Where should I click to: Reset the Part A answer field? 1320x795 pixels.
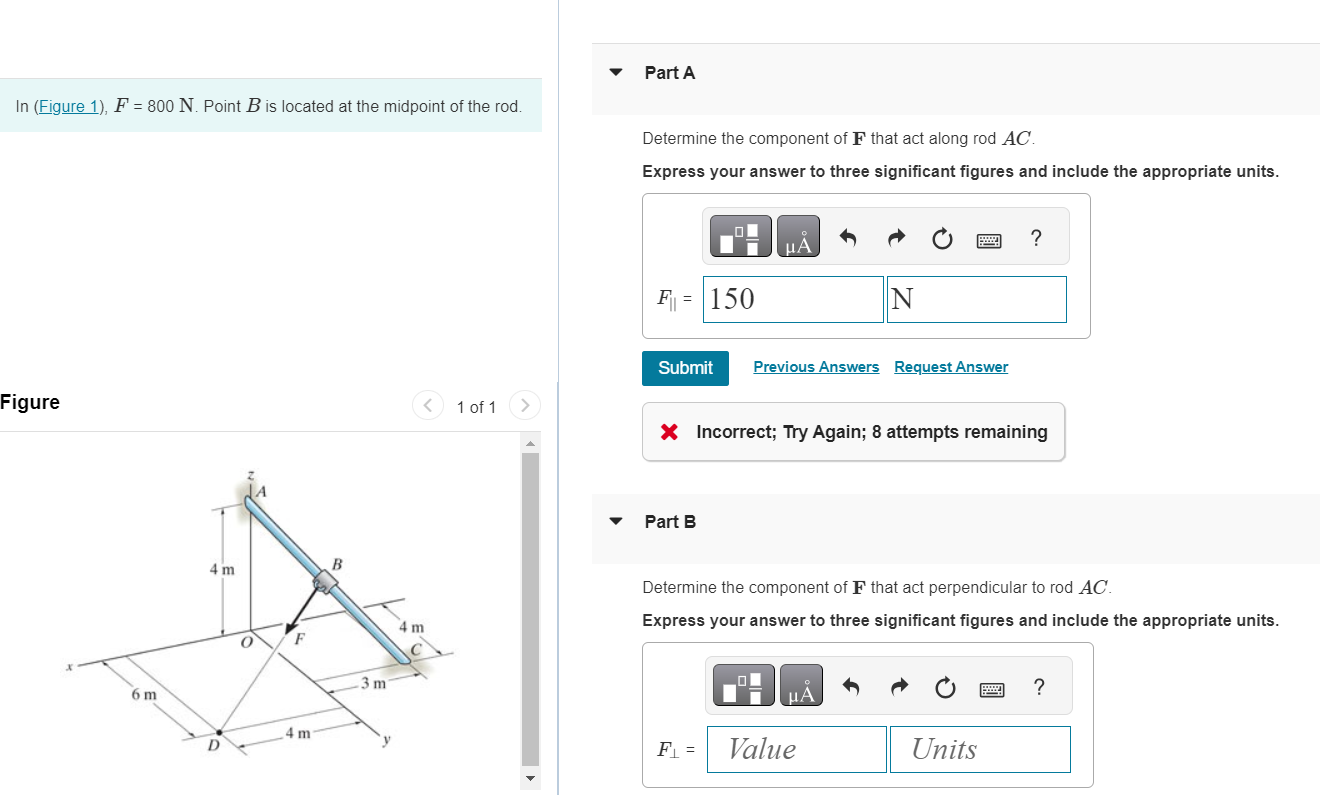(941, 238)
